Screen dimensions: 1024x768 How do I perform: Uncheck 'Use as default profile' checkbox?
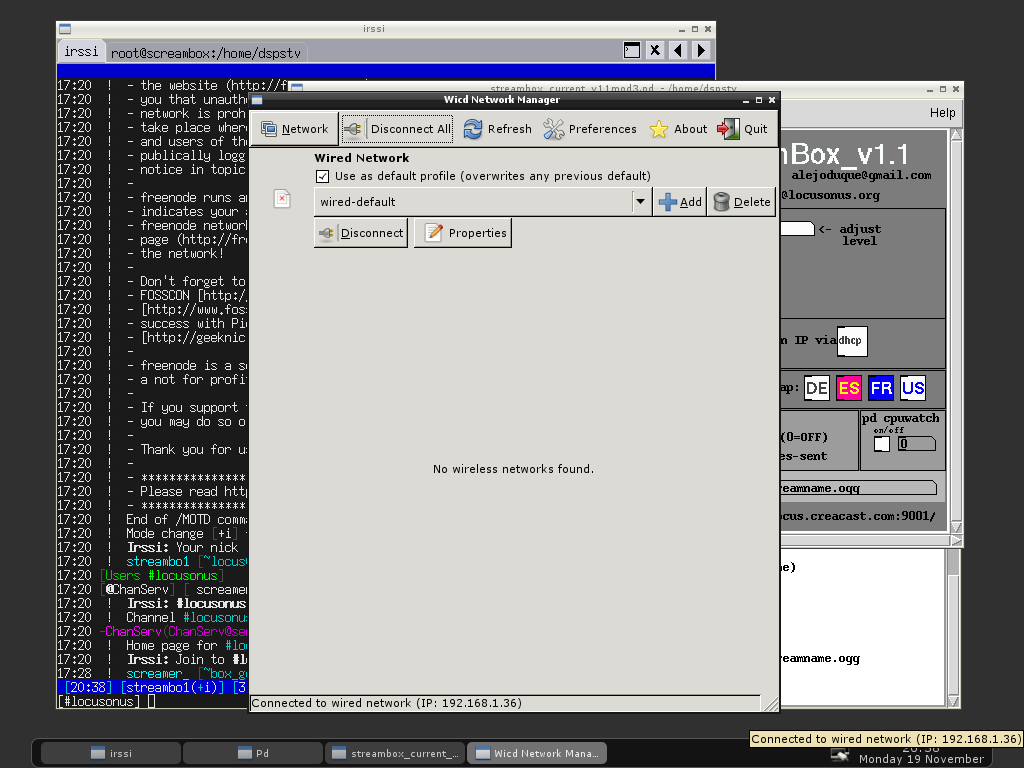point(322,176)
